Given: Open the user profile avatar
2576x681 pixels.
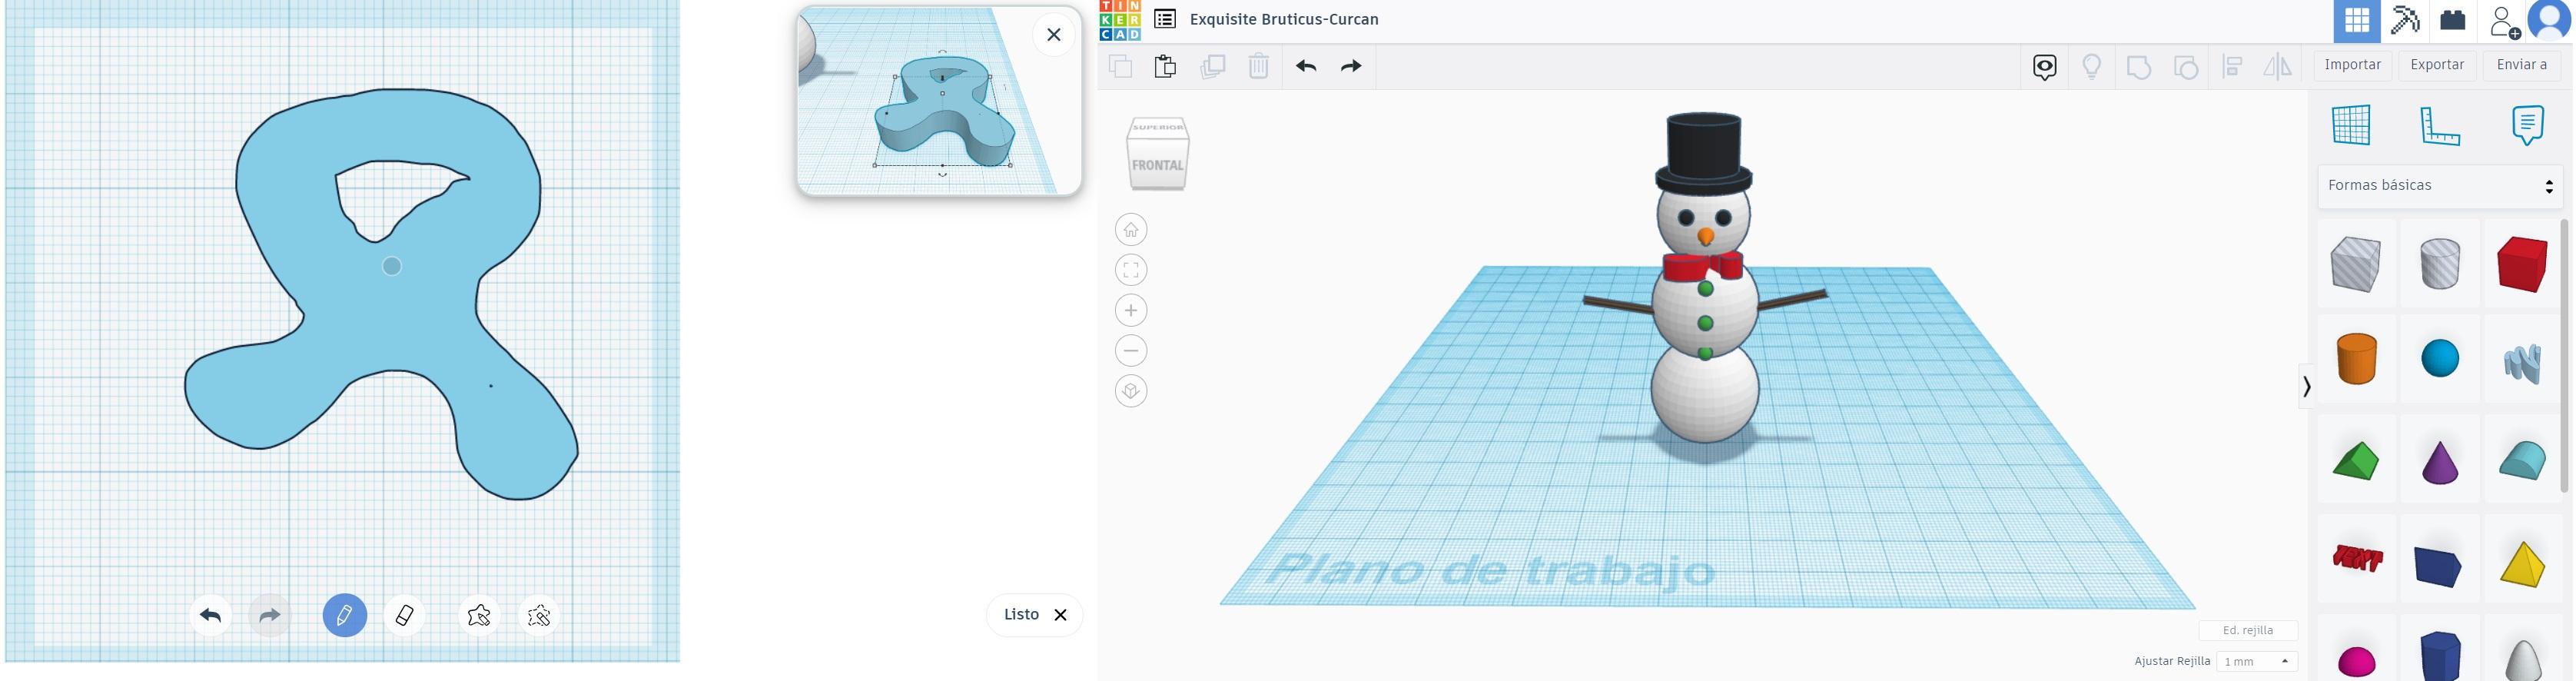Looking at the screenshot, I should coord(2548,20).
